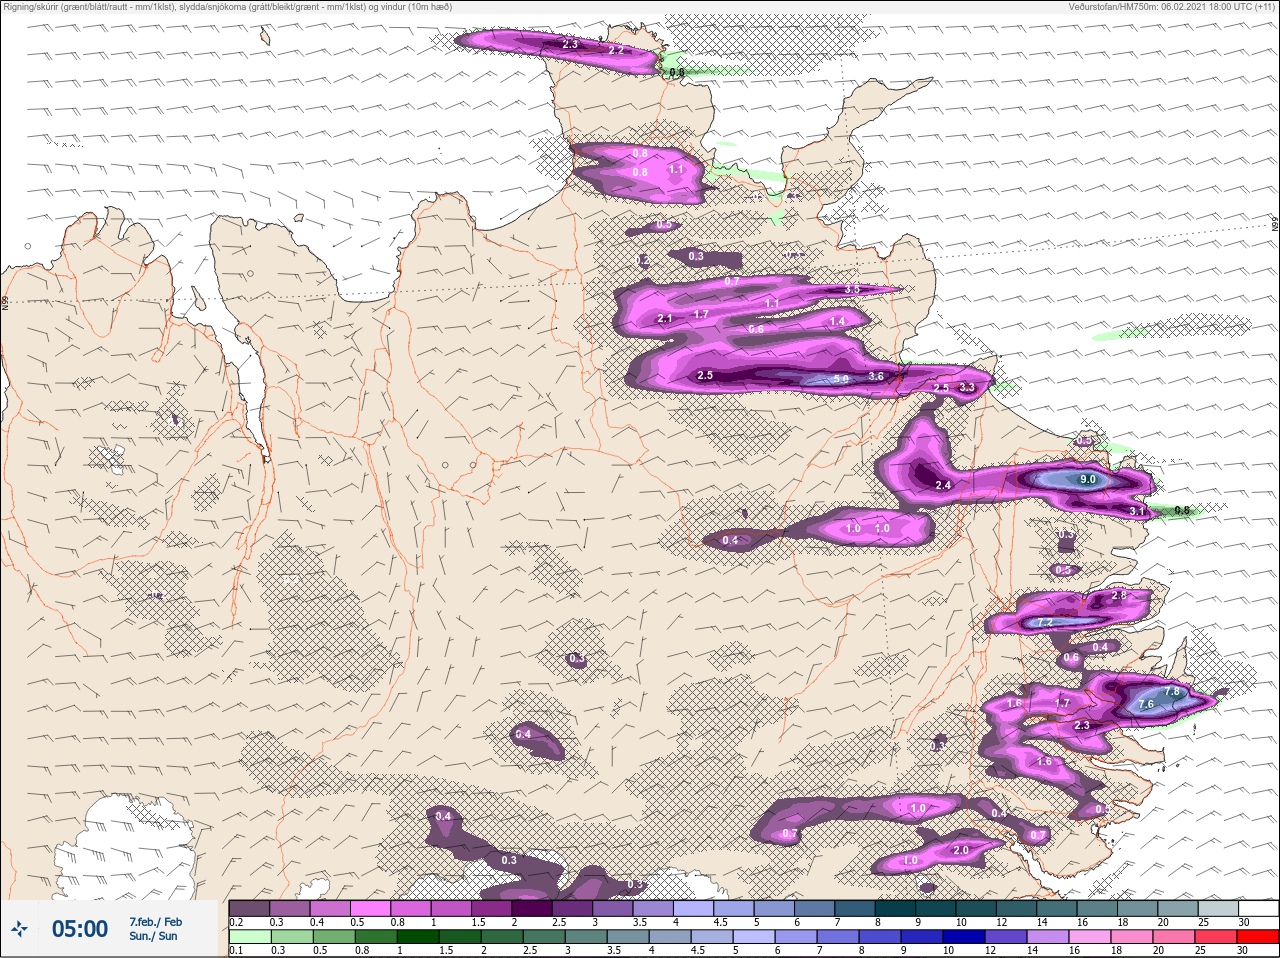Click the 2.0 precipitation value on the map

tap(961, 850)
